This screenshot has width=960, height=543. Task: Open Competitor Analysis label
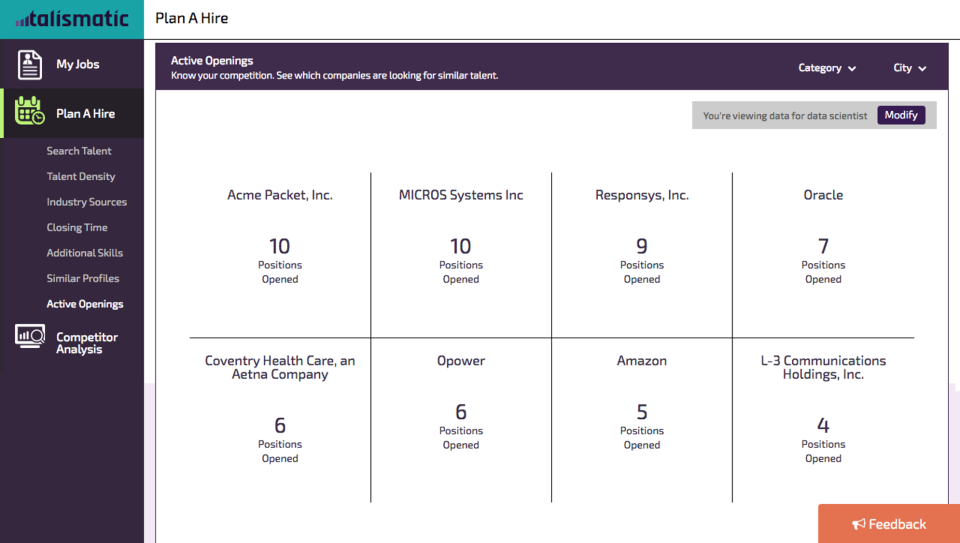click(87, 343)
